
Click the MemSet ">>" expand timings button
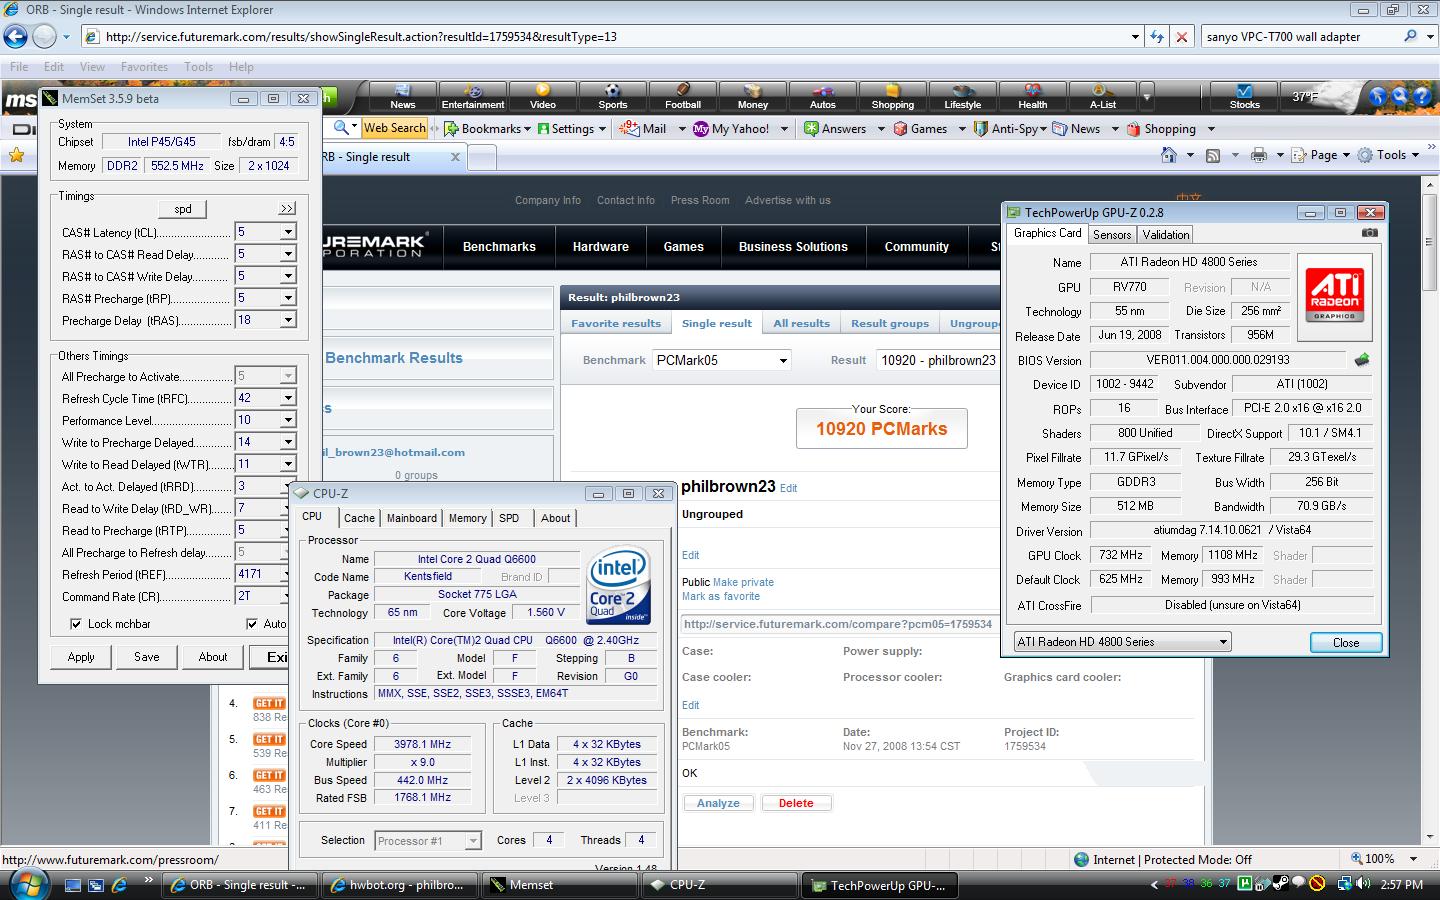click(x=287, y=209)
